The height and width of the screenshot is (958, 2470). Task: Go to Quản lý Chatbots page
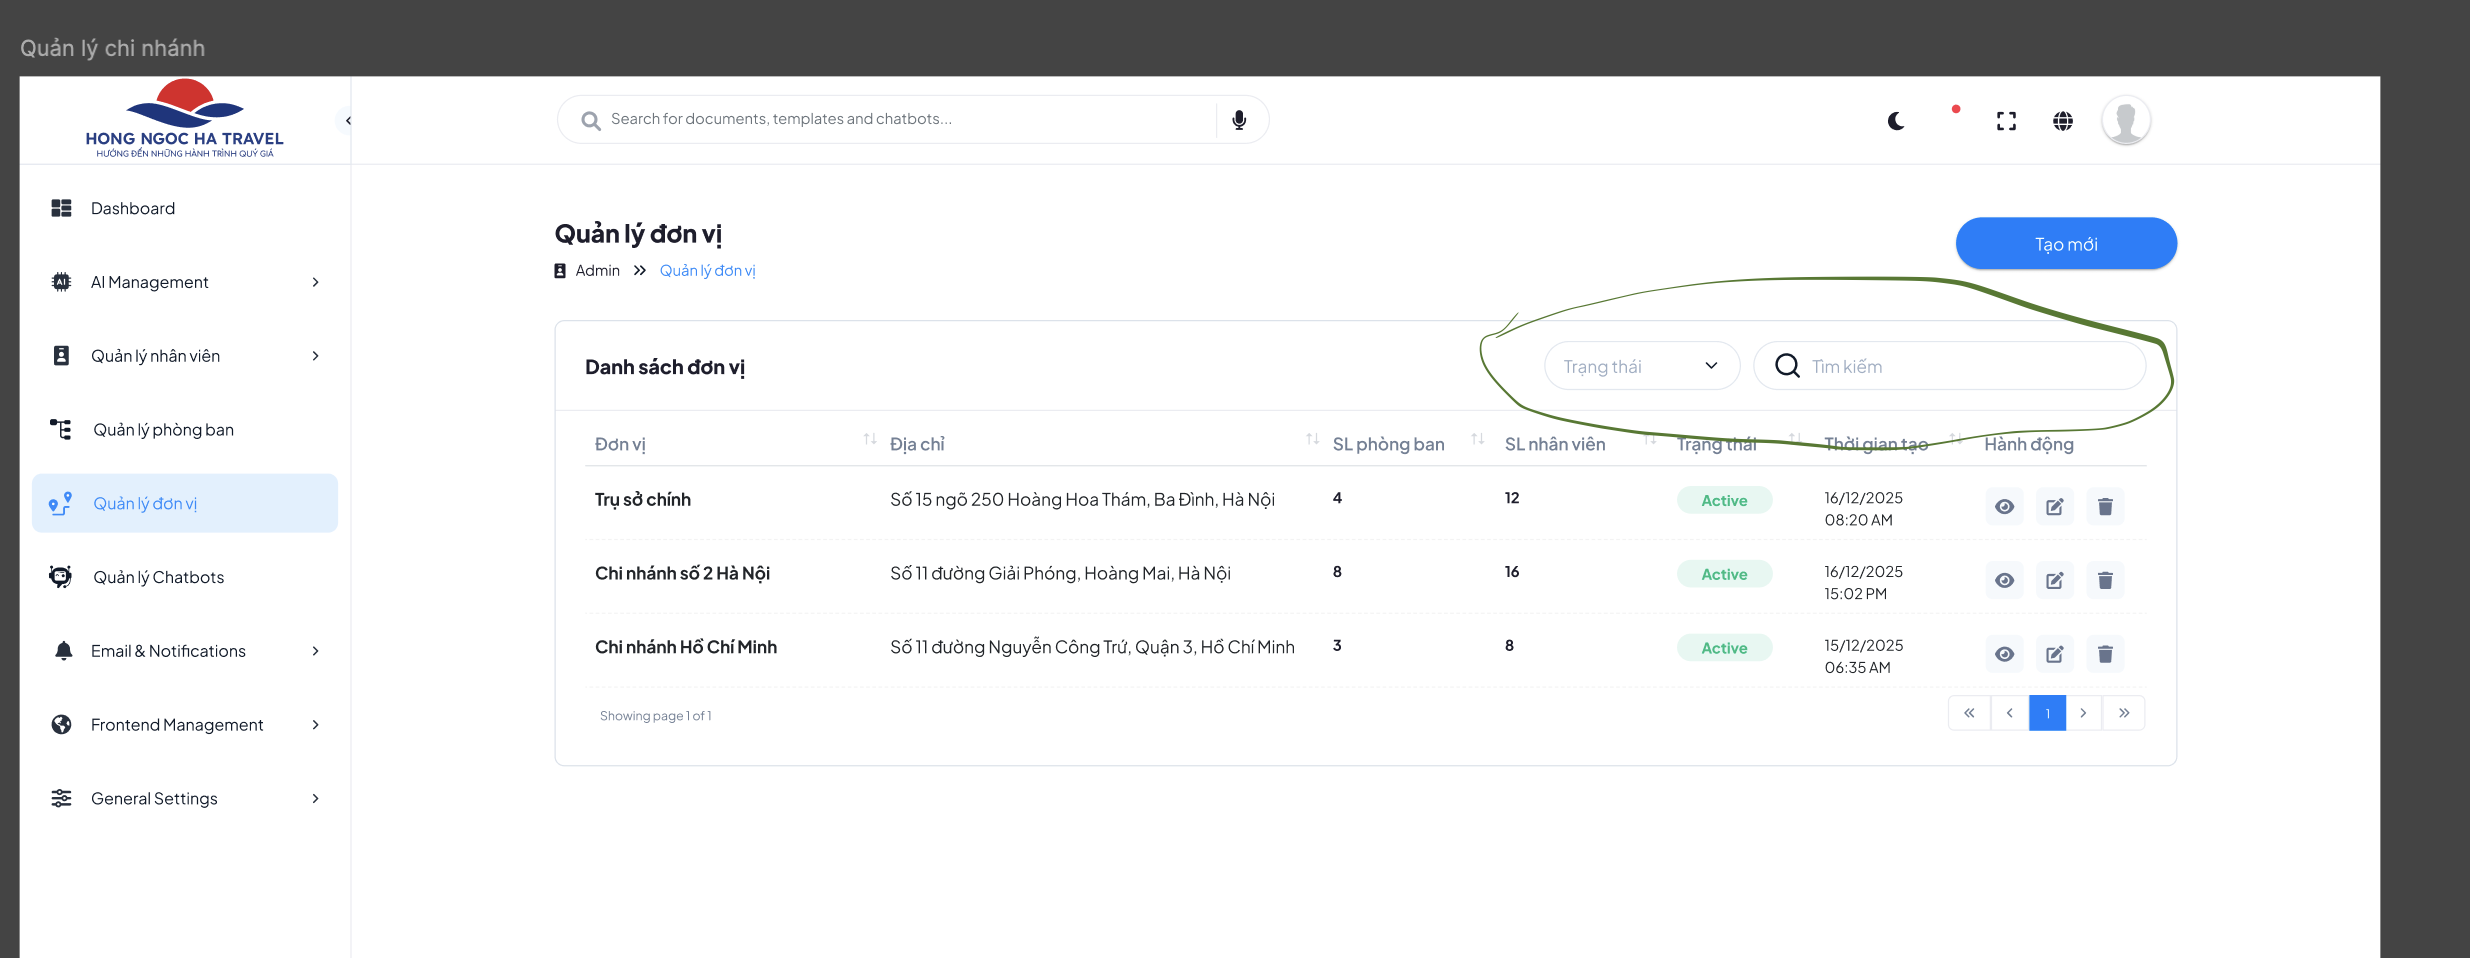pyautogui.click(x=158, y=577)
